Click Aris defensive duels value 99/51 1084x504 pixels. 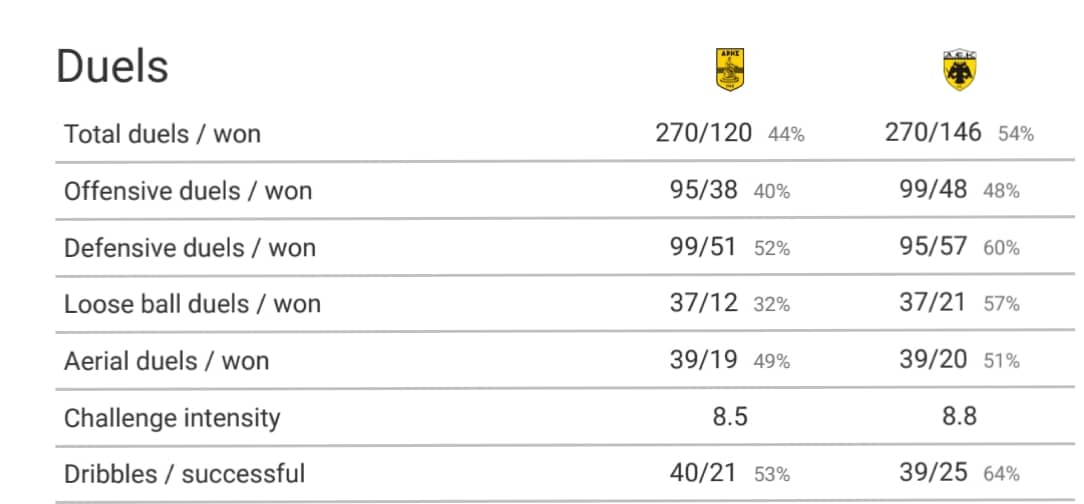click(x=703, y=247)
